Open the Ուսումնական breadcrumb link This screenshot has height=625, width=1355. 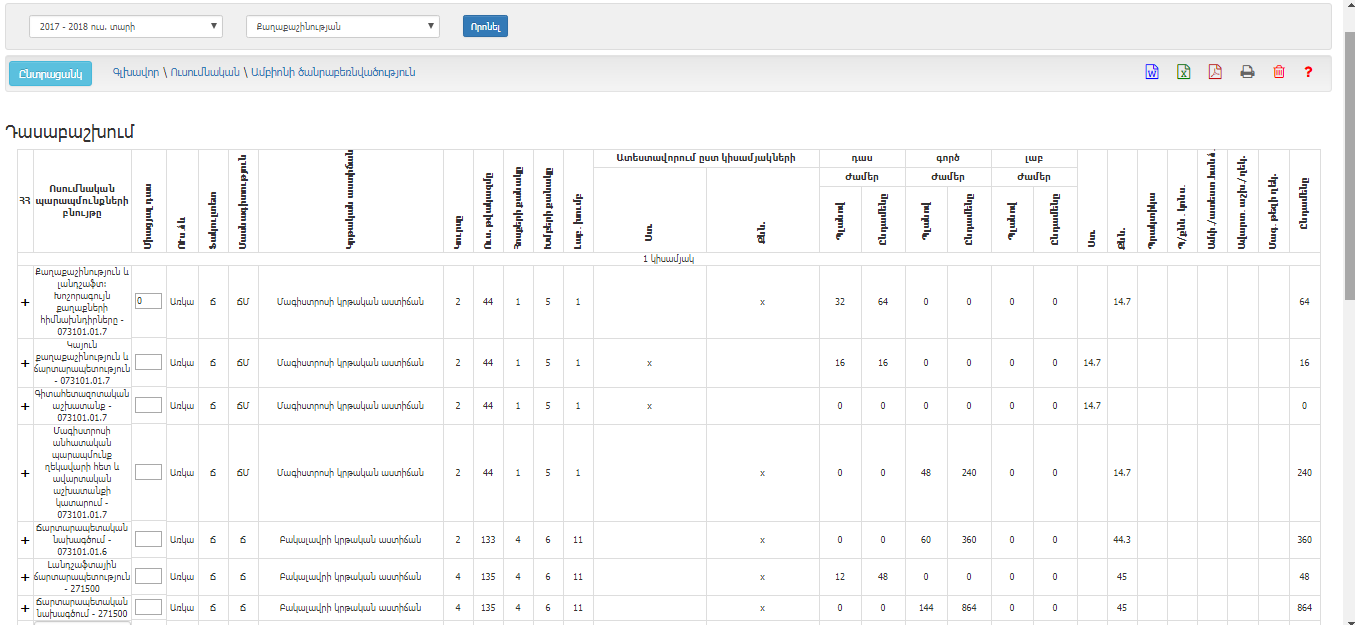[x=205, y=72]
